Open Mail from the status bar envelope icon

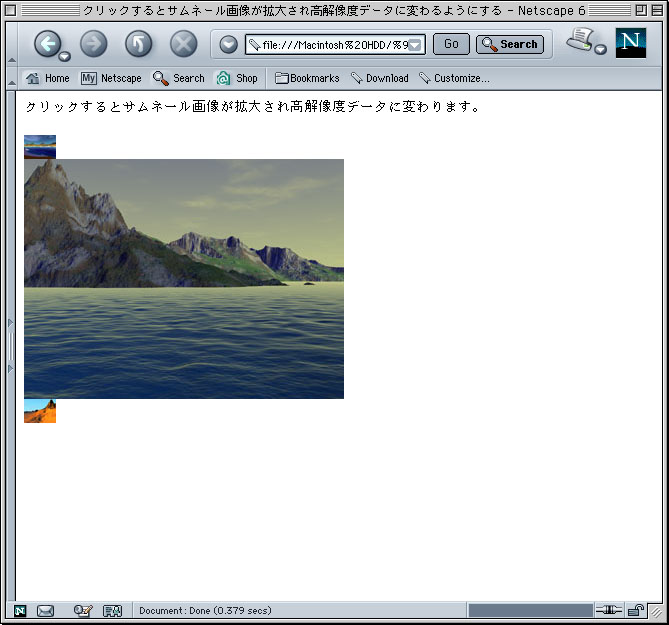click(45, 611)
